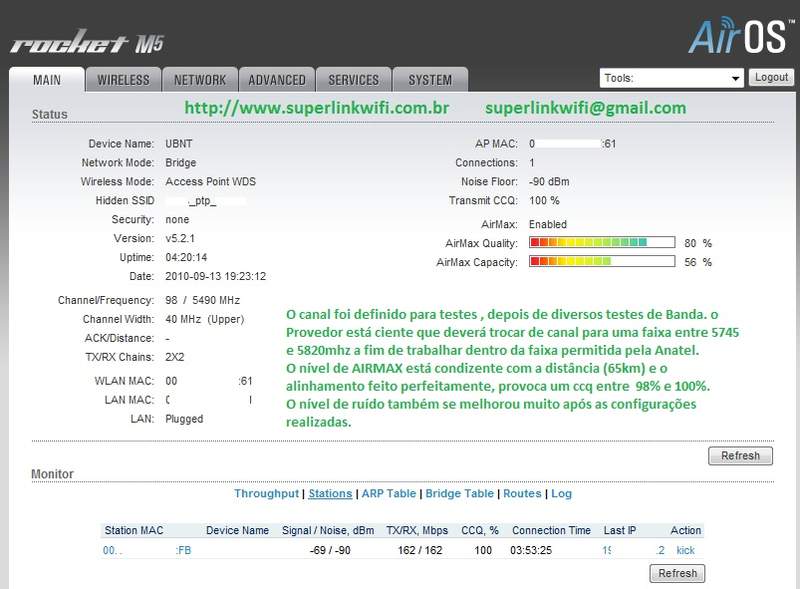Click the station MAC ending in FB

pos(147,550)
